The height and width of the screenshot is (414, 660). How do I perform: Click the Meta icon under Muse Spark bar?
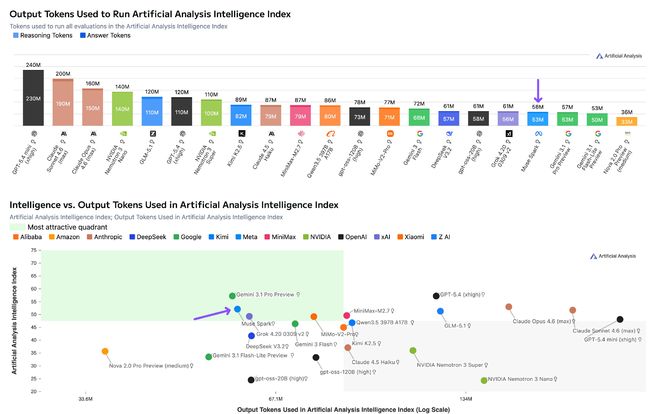pyautogui.click(x=538, y=132)
